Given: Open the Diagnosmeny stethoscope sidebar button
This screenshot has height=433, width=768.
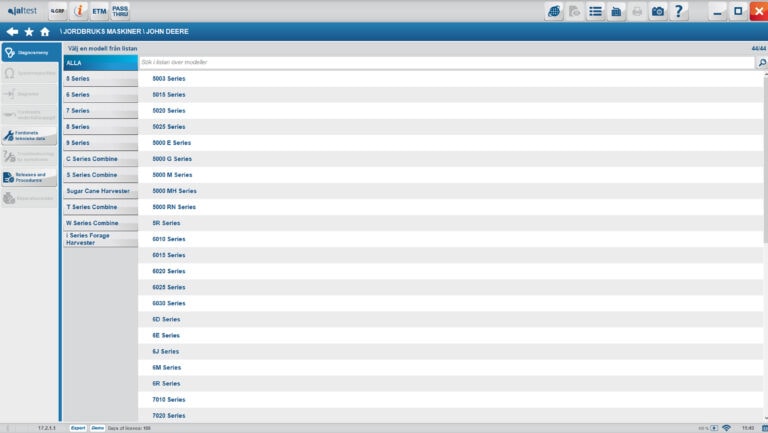Looking at the screenshot, I should pyautogui.click(x=30, y=52).
